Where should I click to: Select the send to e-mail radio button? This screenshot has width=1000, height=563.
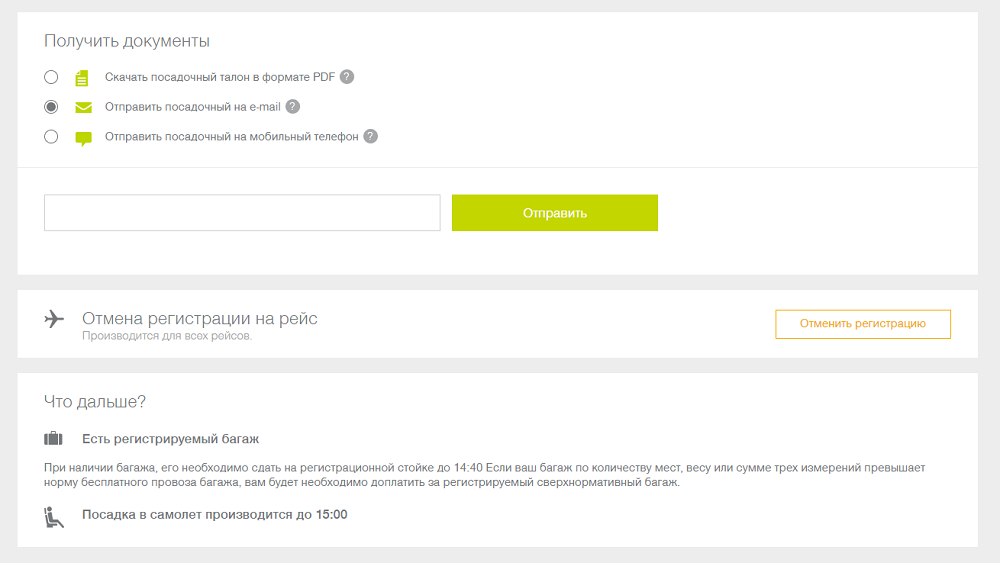(x=51, y=107)
